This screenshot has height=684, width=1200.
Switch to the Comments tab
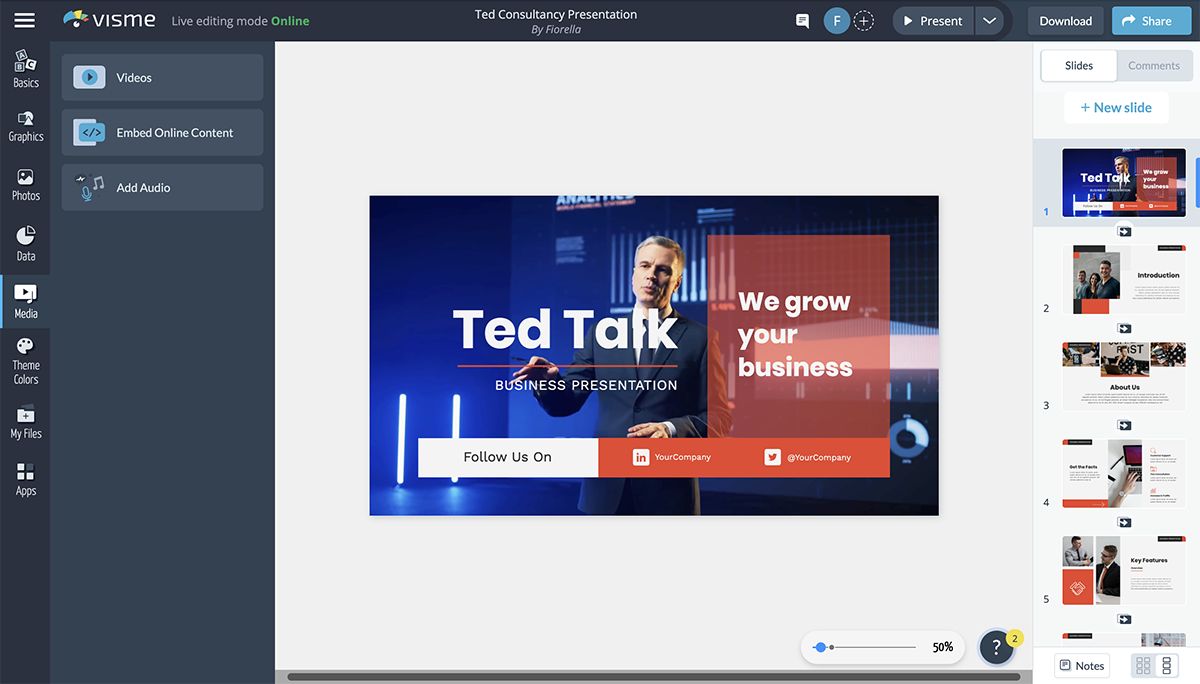(x=1153, y=66)
